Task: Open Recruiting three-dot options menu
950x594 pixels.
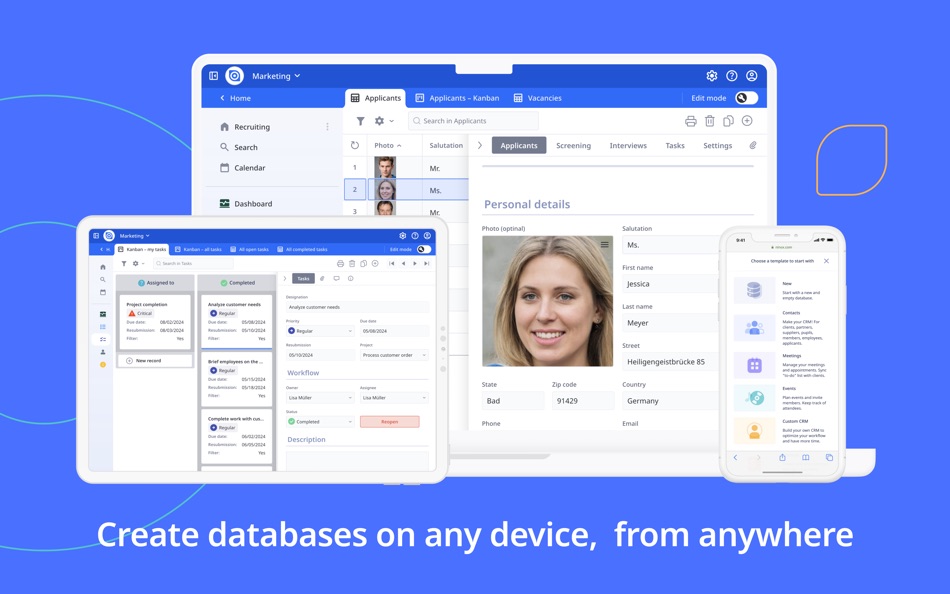Action: pos(327,127)
